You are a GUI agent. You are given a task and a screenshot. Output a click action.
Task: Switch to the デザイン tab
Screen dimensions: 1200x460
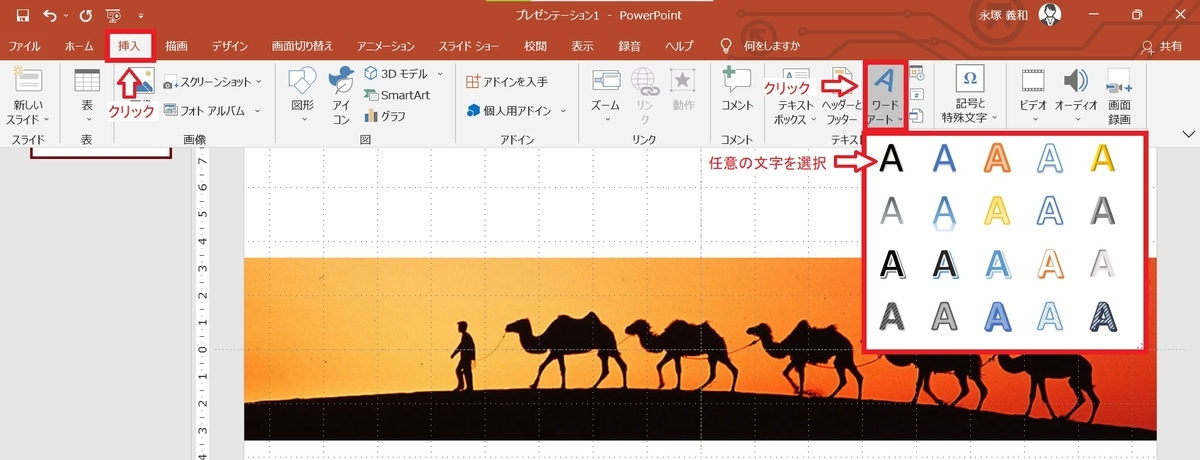point(230,46)
